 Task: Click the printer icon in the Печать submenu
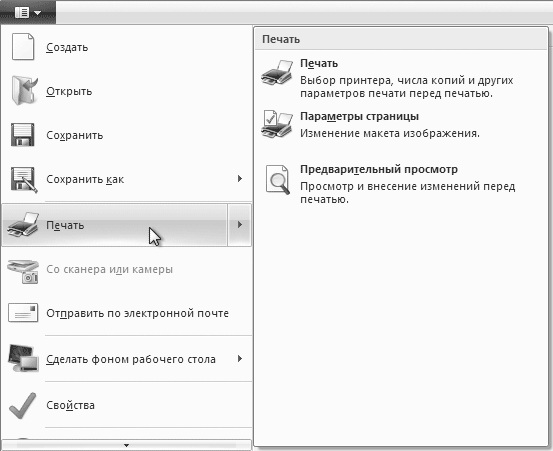[x=277, y=72]
